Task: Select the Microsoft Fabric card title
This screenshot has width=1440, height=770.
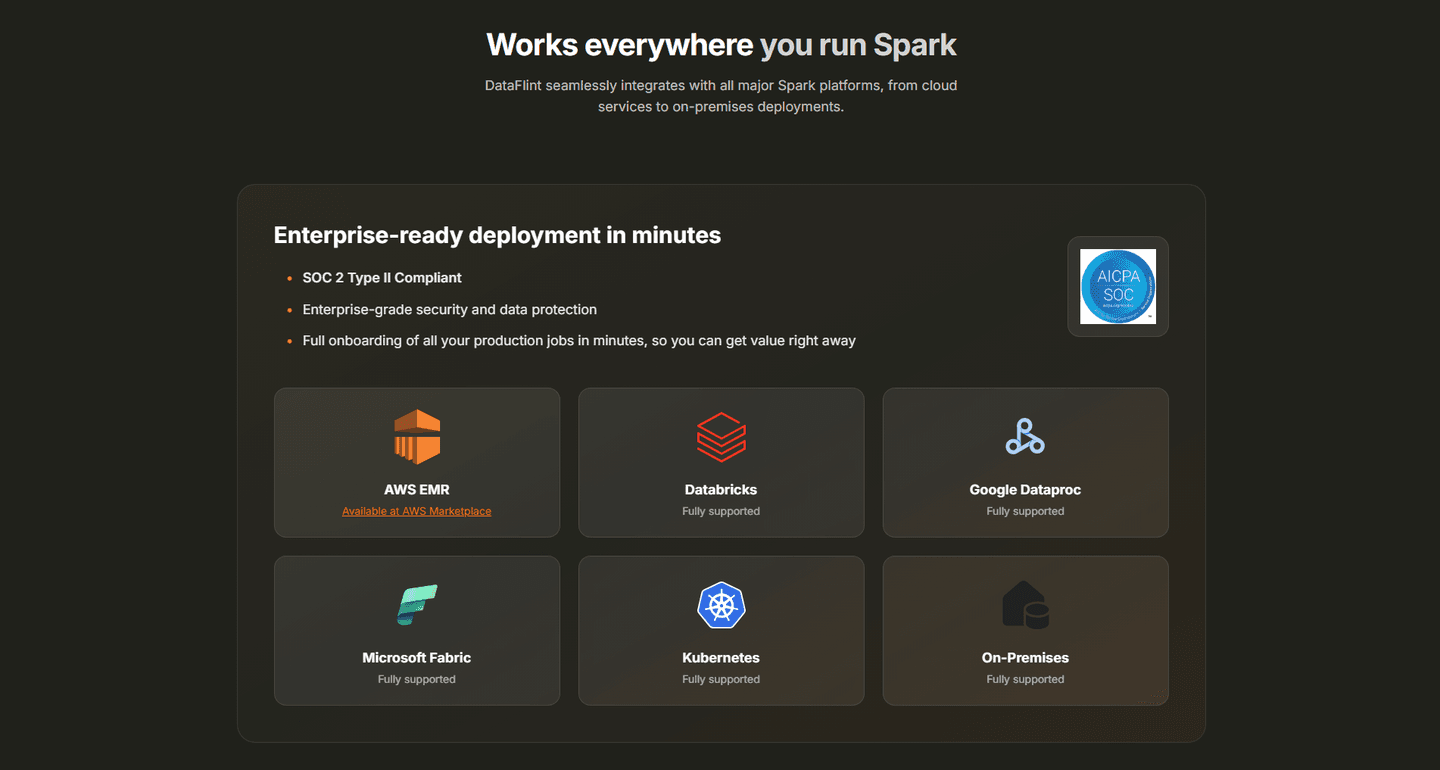Action: click(417, 658)
